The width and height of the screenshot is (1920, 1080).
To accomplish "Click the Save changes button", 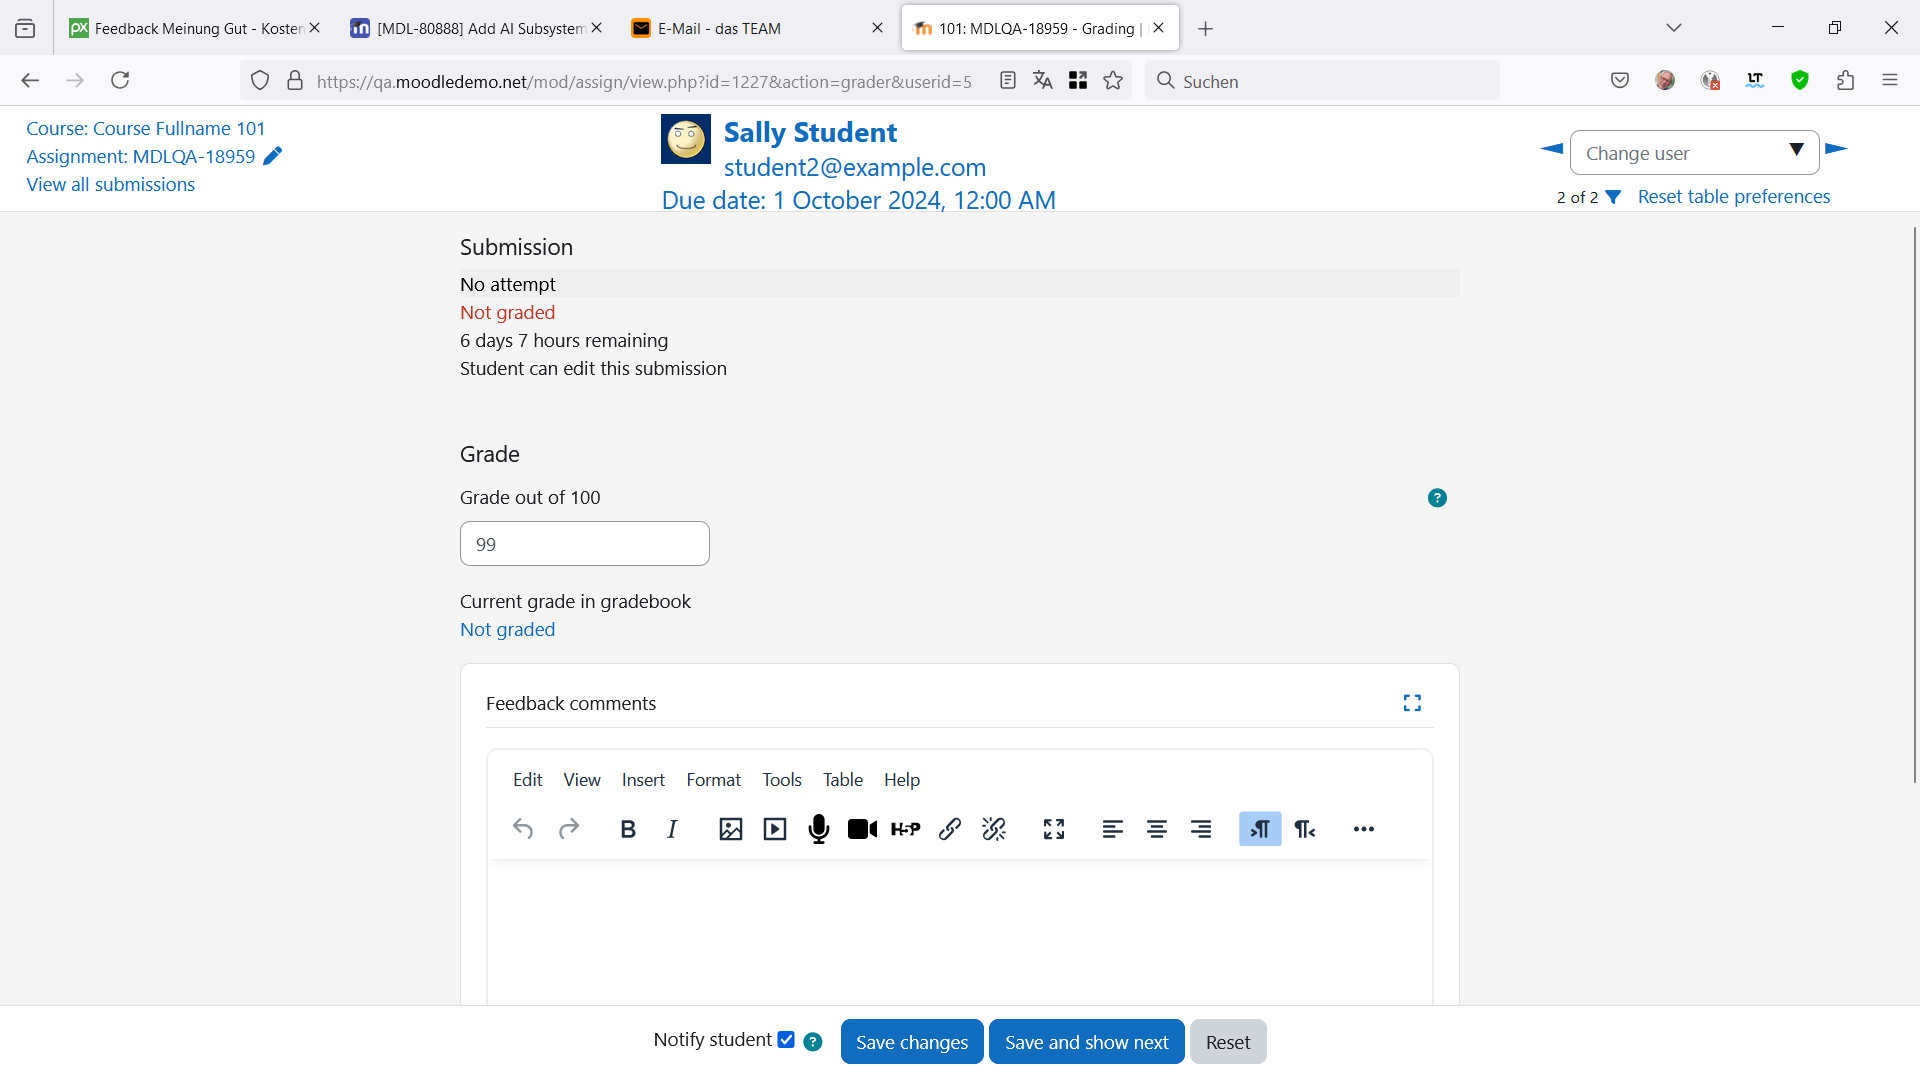I will point(912,1042).
